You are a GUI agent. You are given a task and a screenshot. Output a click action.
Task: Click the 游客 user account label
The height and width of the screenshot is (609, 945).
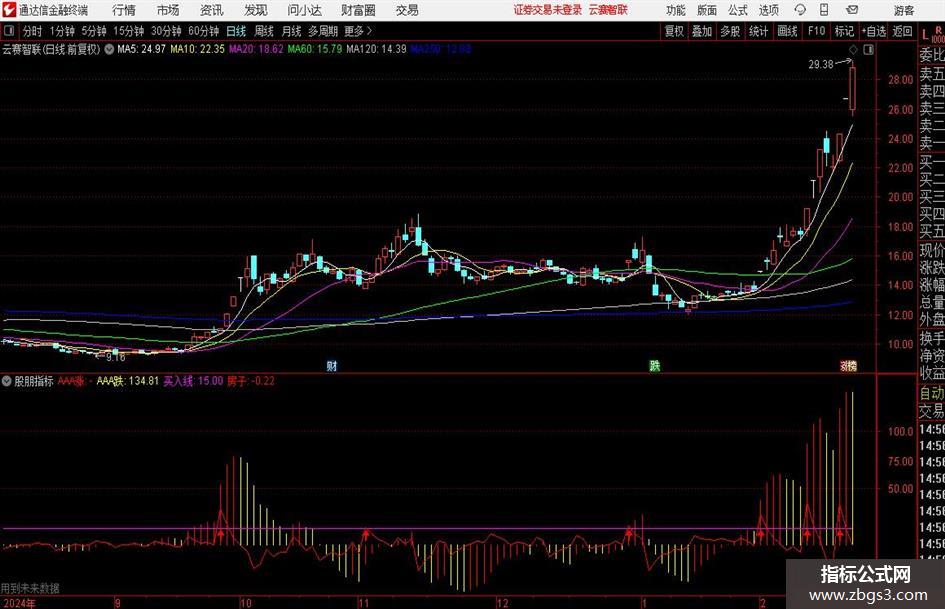(x=904, y=10)
